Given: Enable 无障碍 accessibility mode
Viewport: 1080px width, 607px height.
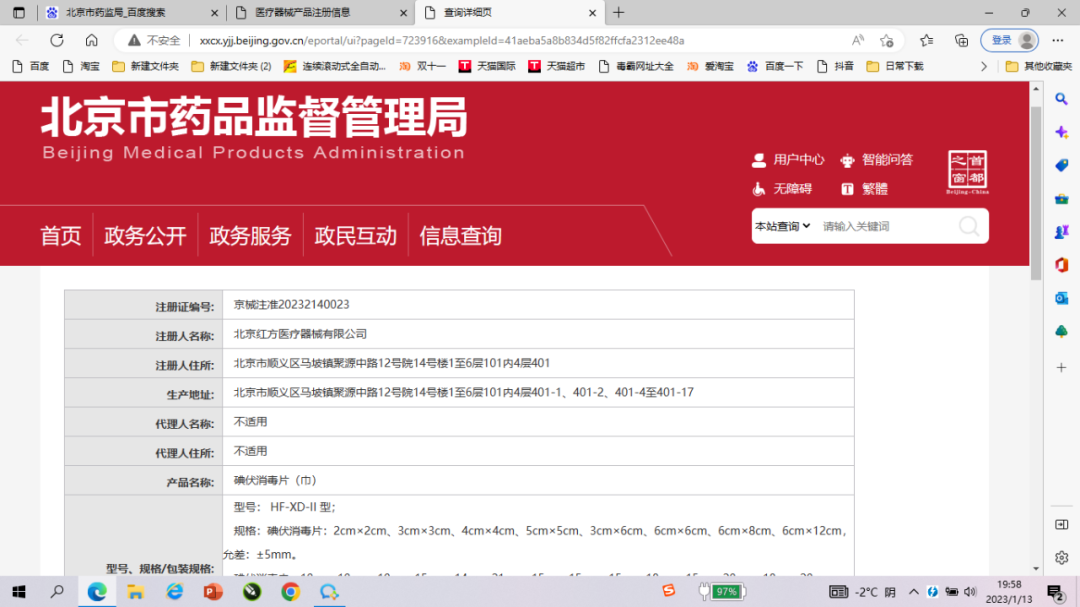Looking at the screenshot, I should (x=782, y=189).
